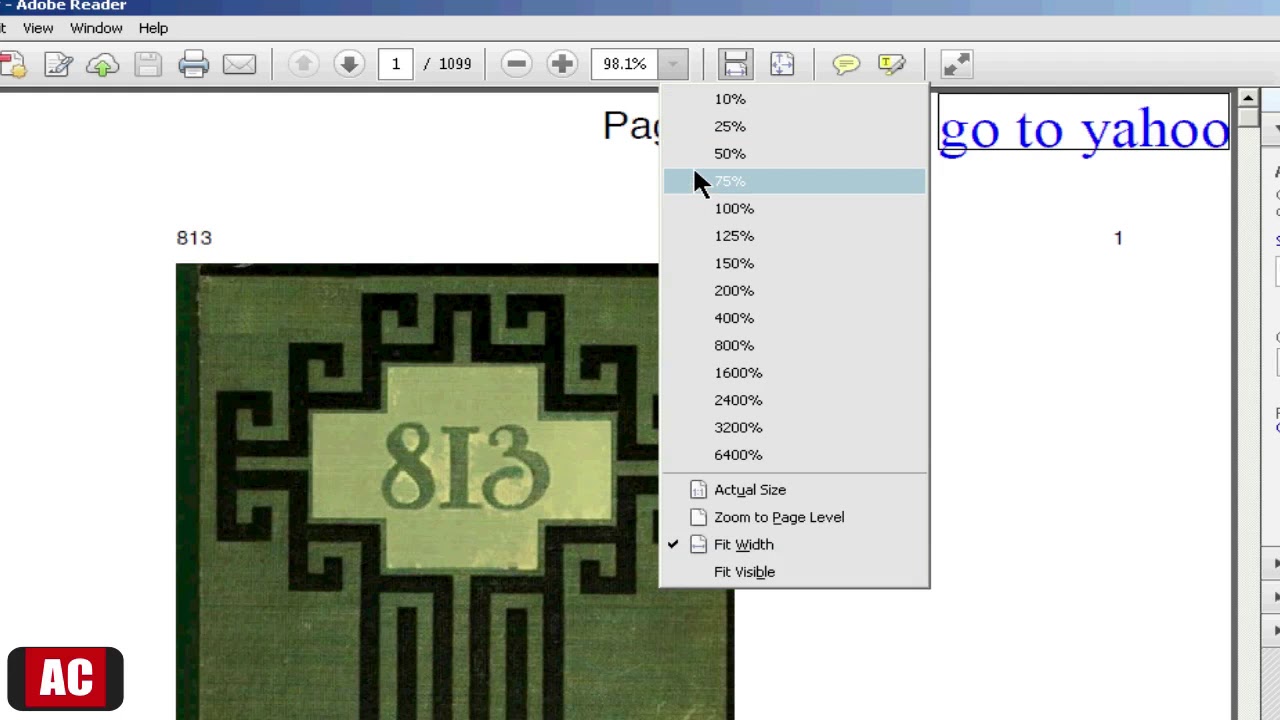Switch to full screen read mode
This screenshot has width=1280, height=720.
957,64
